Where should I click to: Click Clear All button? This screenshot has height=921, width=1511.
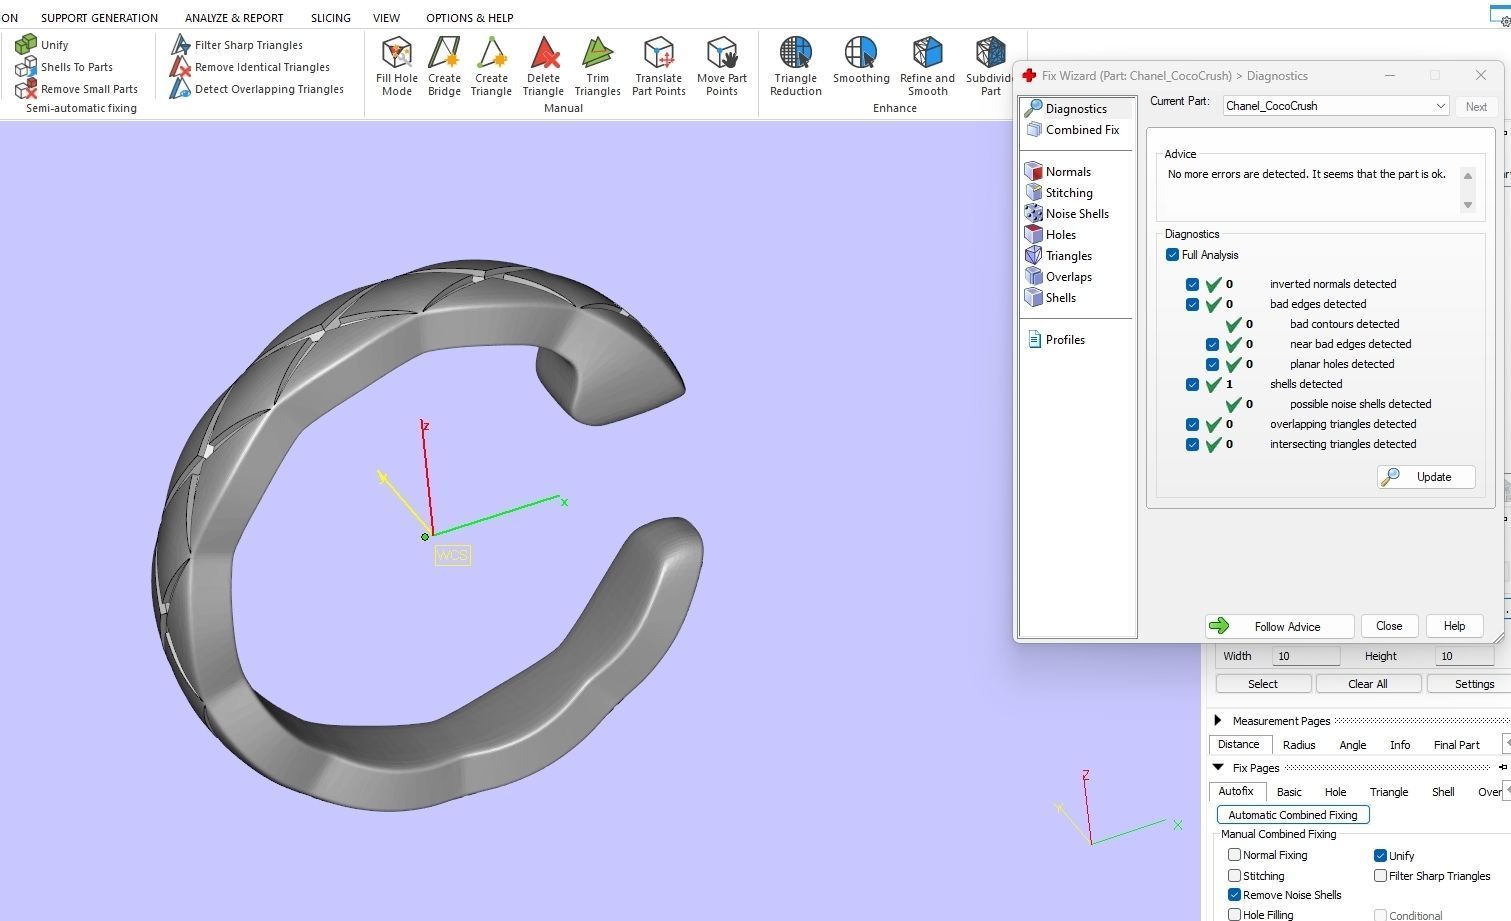click(x=1368, y=684)
